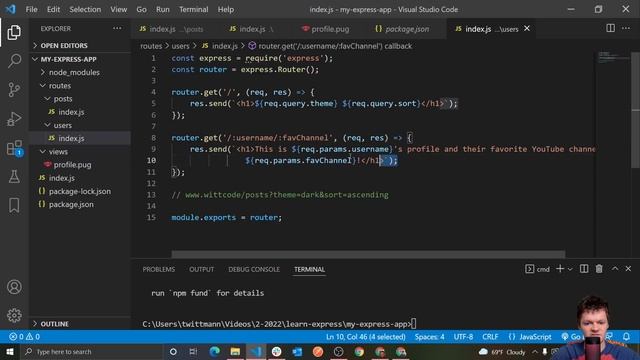Open the Testing flask view

[x=14, y=176]
